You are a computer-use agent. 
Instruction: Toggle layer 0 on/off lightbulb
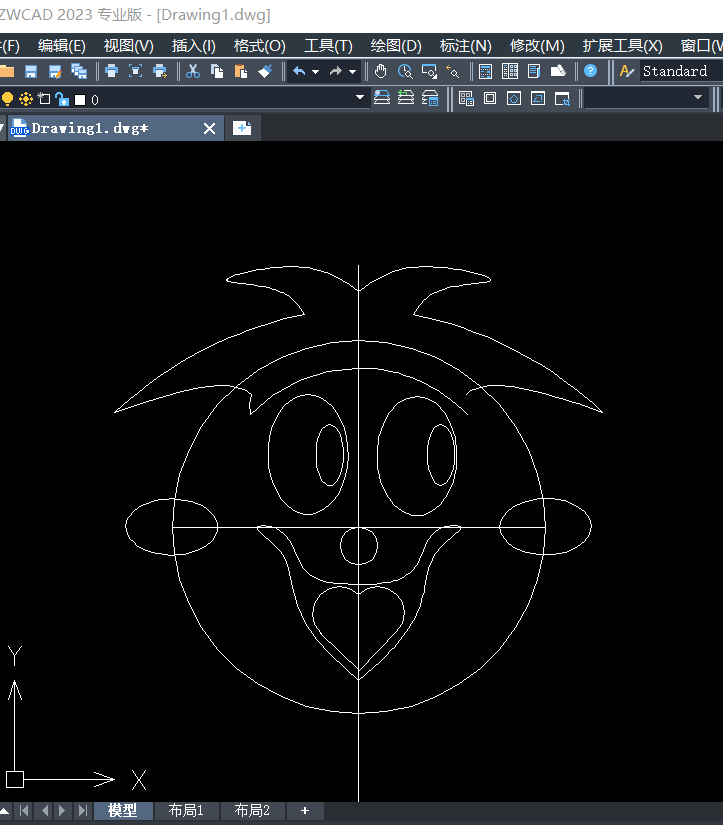click(7, 99)
